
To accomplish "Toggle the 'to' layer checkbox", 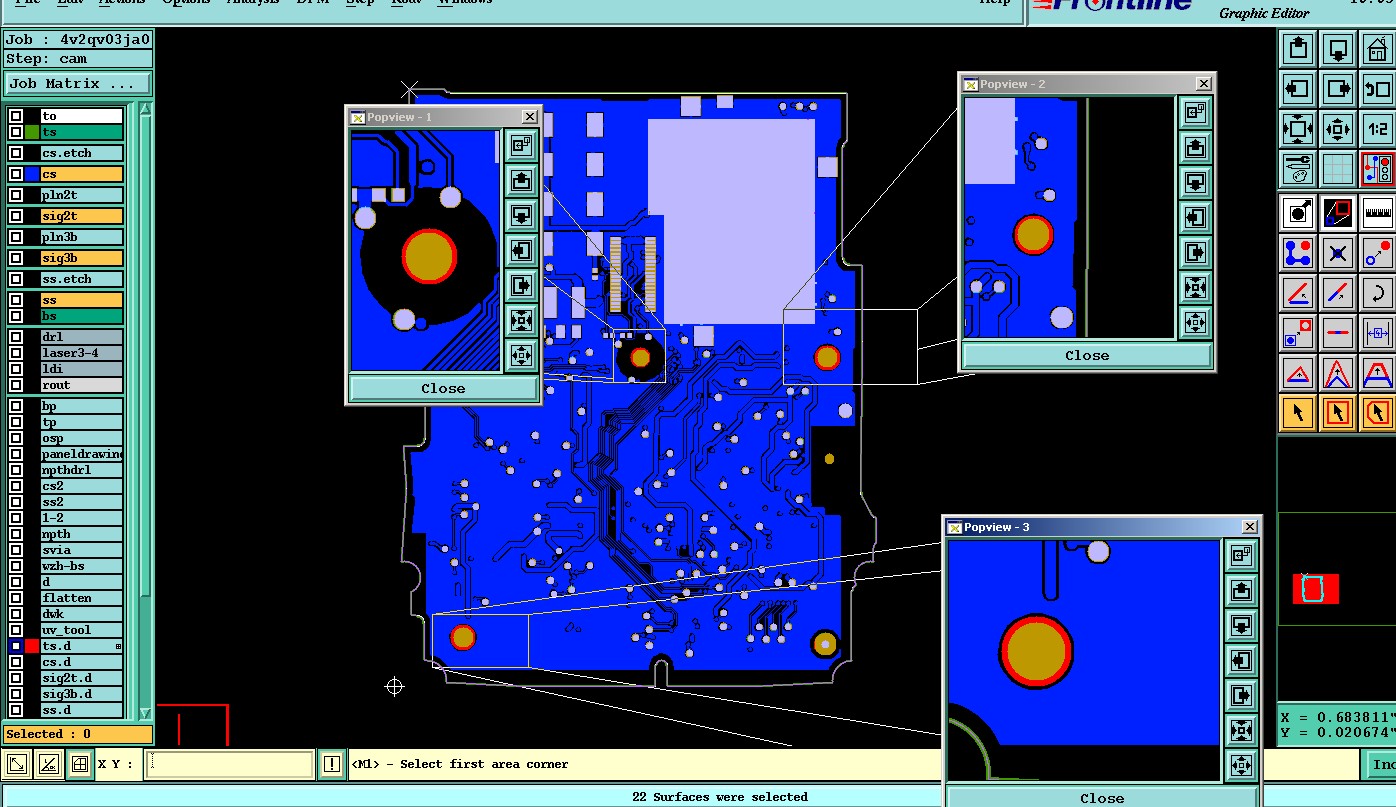I will (x=16, y=116).
